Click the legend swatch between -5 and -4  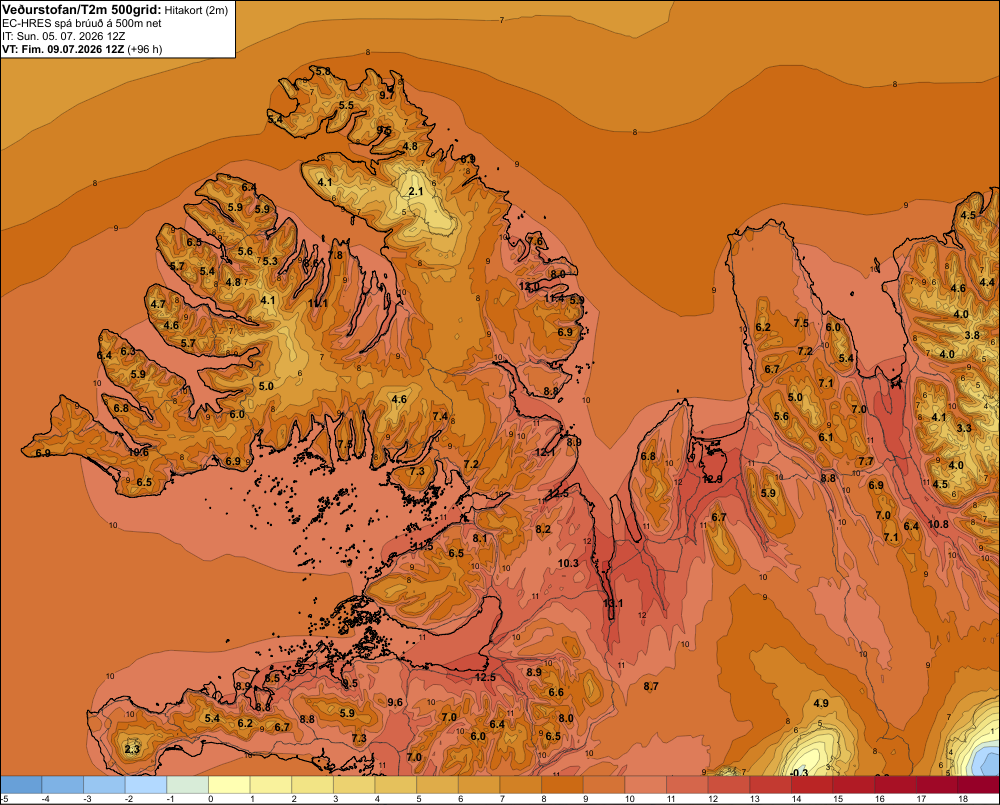click(22, 785)
